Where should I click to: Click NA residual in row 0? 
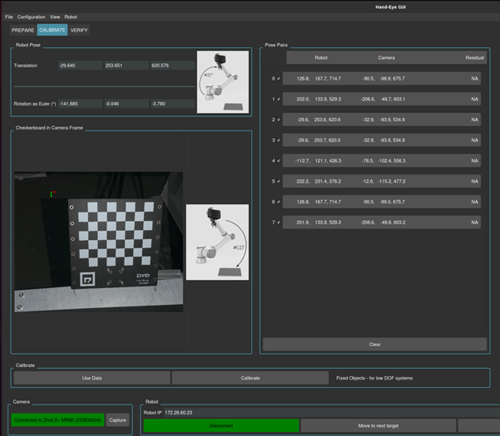tap(475, 79)
